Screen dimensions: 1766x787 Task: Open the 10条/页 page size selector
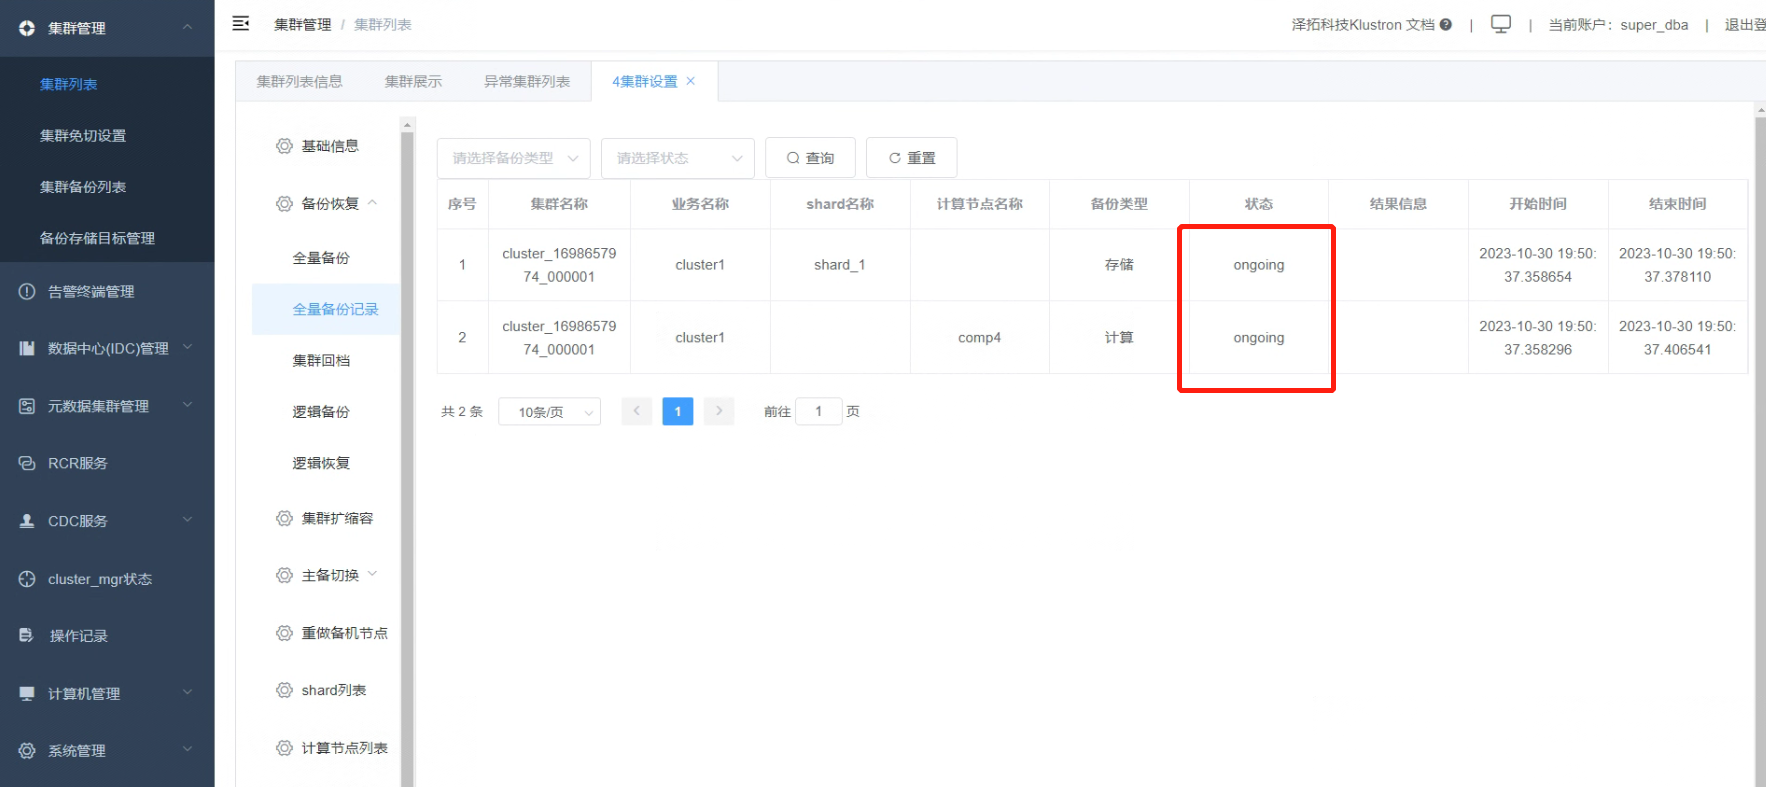click(549, 412)
